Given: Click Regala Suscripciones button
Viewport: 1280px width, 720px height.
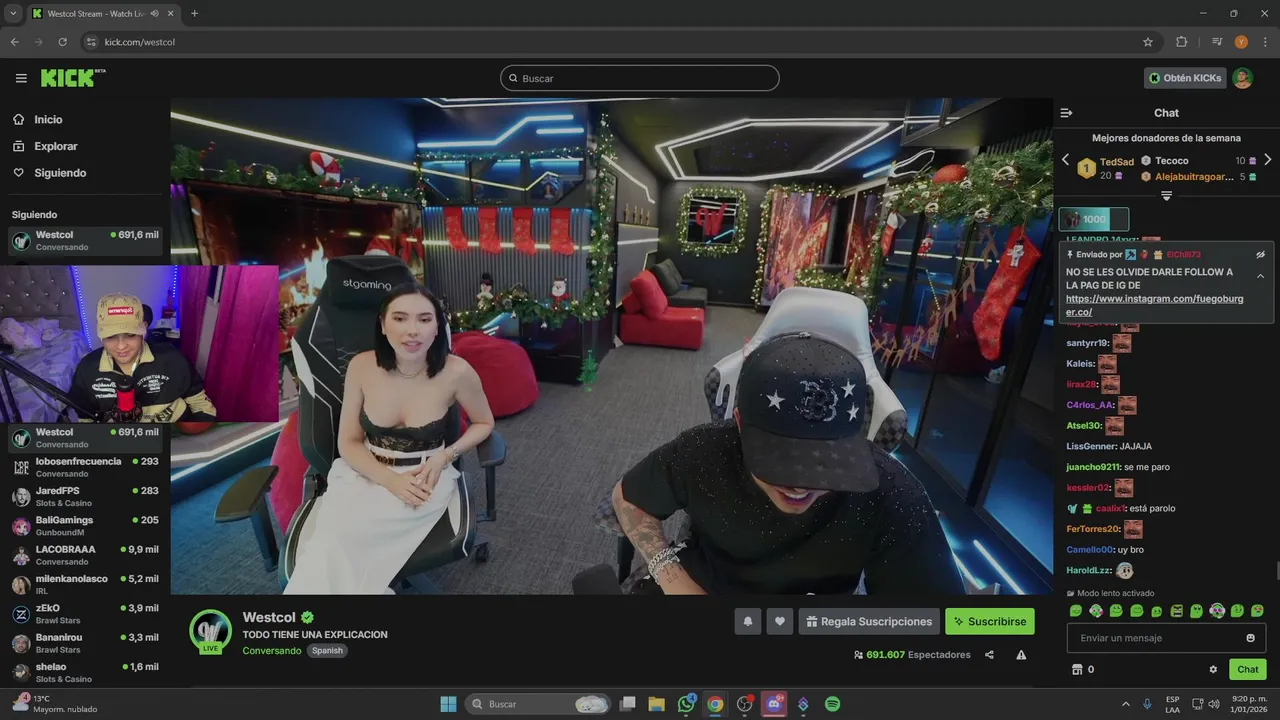Looking at the screenshot, I should point(869,621).
